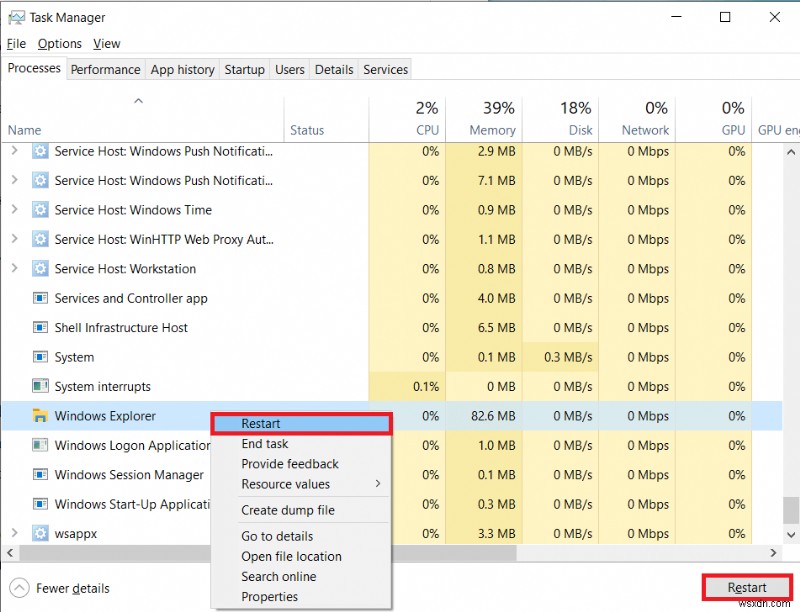The width and height of the screenshot is (800, 612).
Task: Click the Restart button at the bottom right
Action: click(x=746, y=588)
